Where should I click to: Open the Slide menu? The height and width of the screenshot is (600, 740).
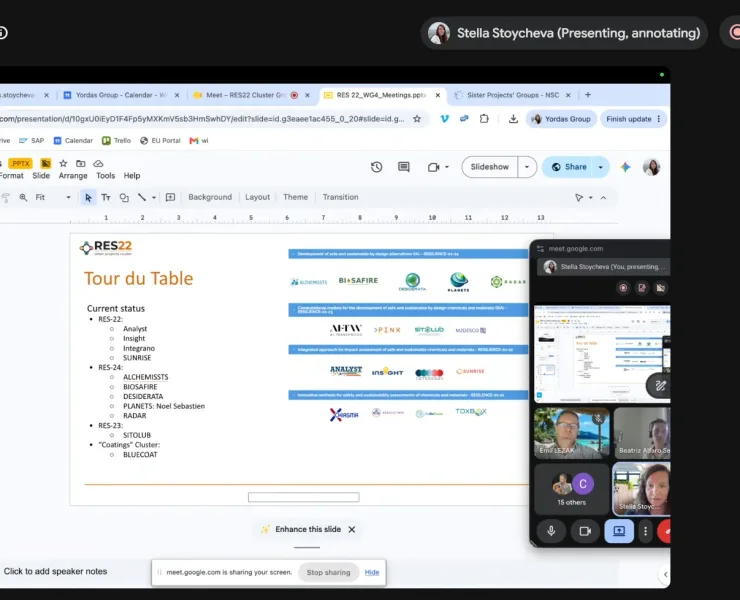click(41, 176)
